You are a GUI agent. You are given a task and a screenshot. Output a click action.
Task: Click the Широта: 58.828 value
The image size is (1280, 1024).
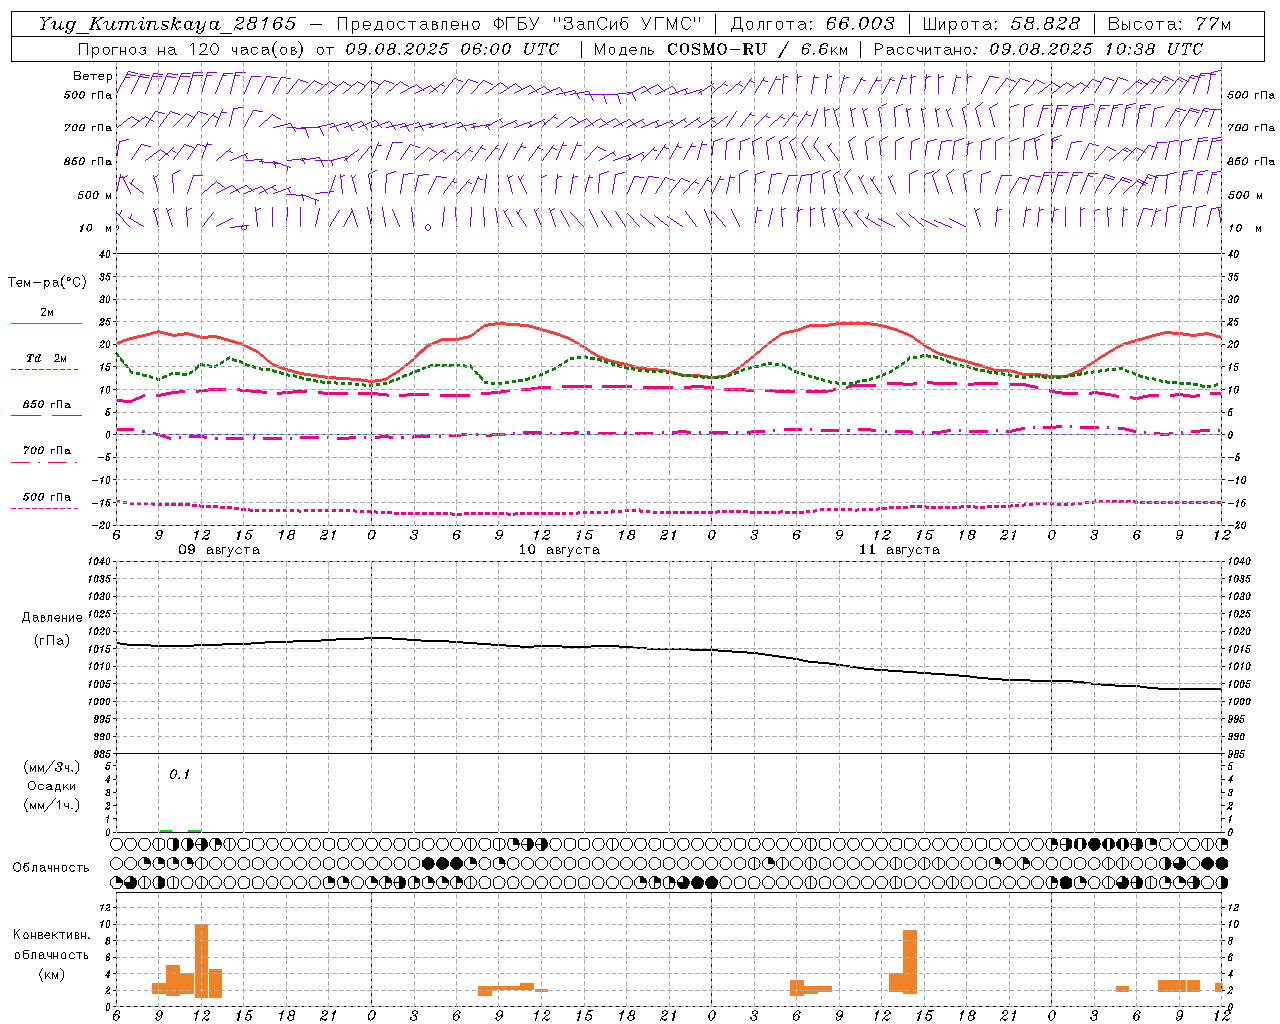[1001, 24]
